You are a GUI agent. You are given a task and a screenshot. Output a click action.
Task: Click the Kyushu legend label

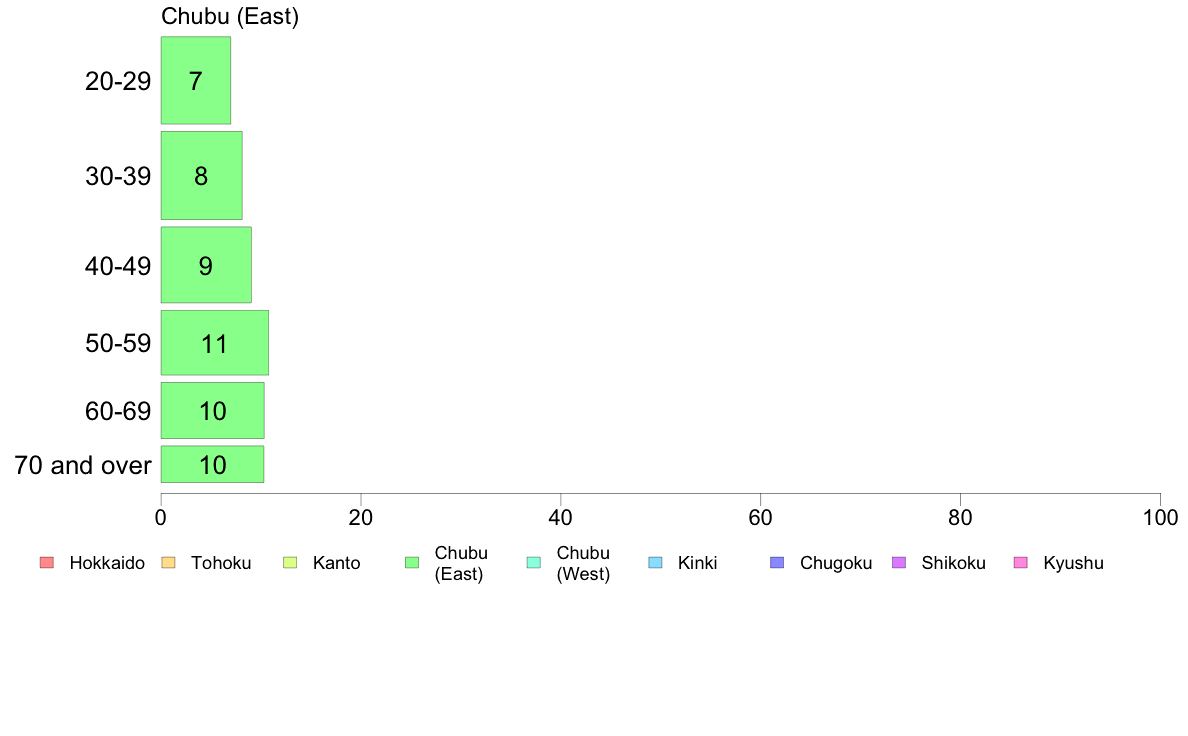(x=1073, y=563)
